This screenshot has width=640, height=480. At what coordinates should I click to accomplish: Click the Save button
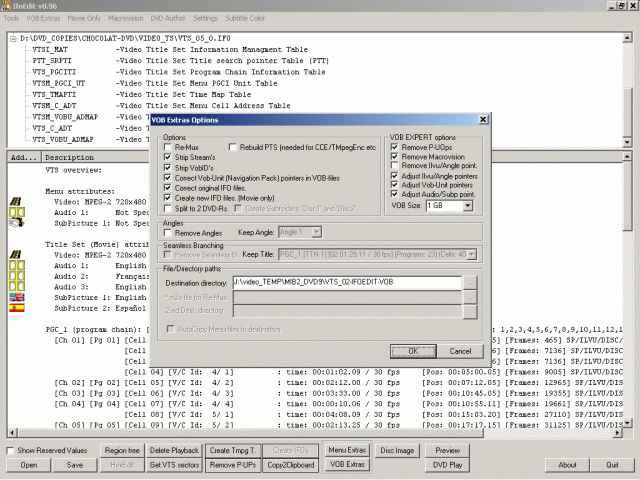pos(75,465)
